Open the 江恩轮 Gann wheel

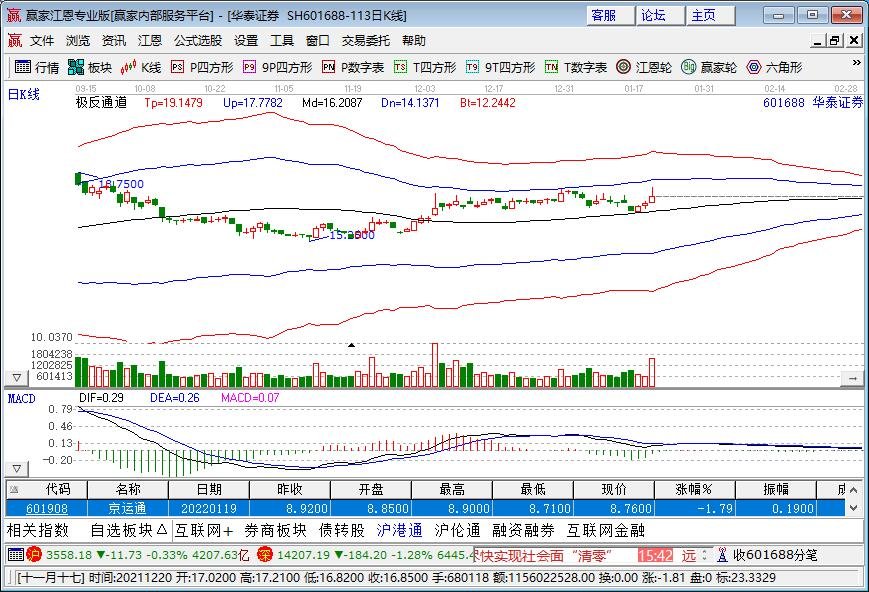pyautogui.click(x=644, y=68)
